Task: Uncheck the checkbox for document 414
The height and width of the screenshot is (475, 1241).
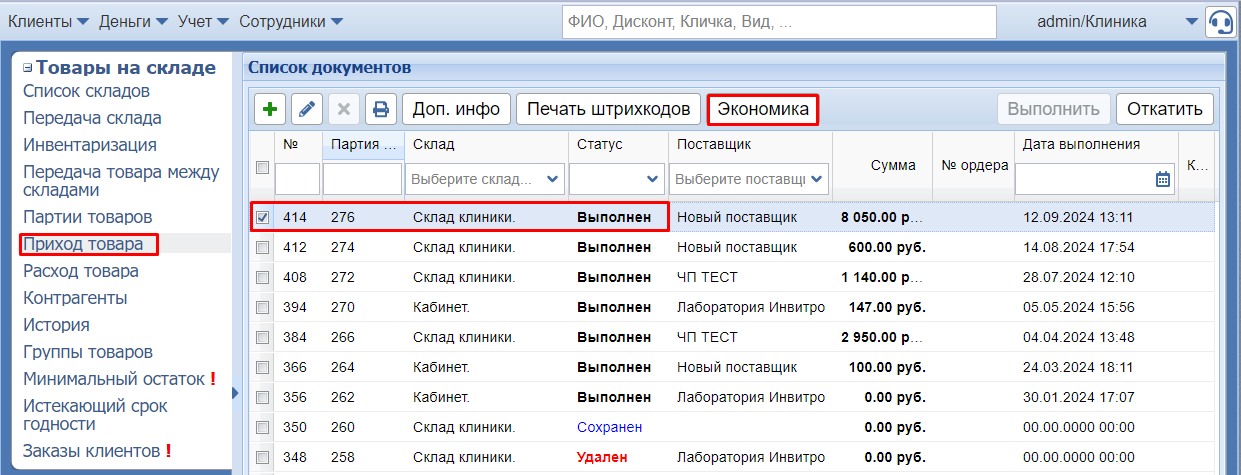Action: click(262, 217)
